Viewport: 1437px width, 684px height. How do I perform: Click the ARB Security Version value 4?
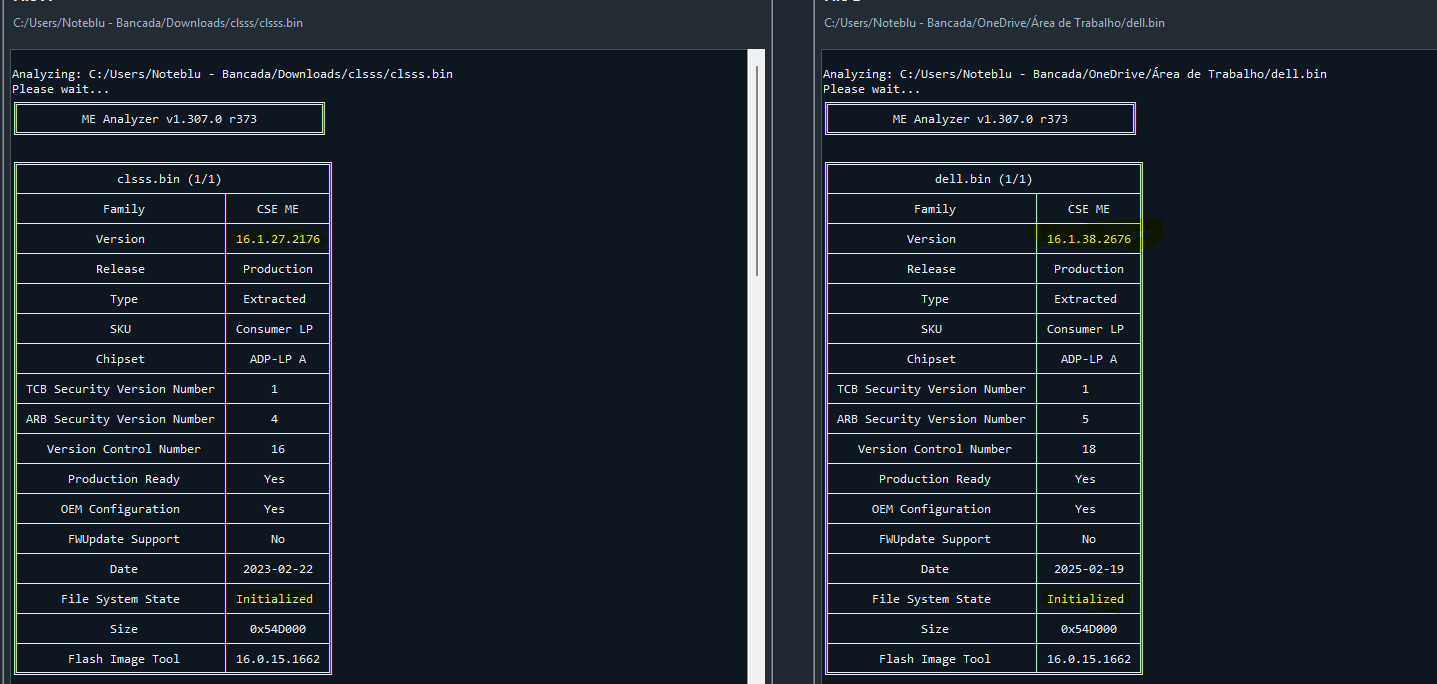coord(275,419)
